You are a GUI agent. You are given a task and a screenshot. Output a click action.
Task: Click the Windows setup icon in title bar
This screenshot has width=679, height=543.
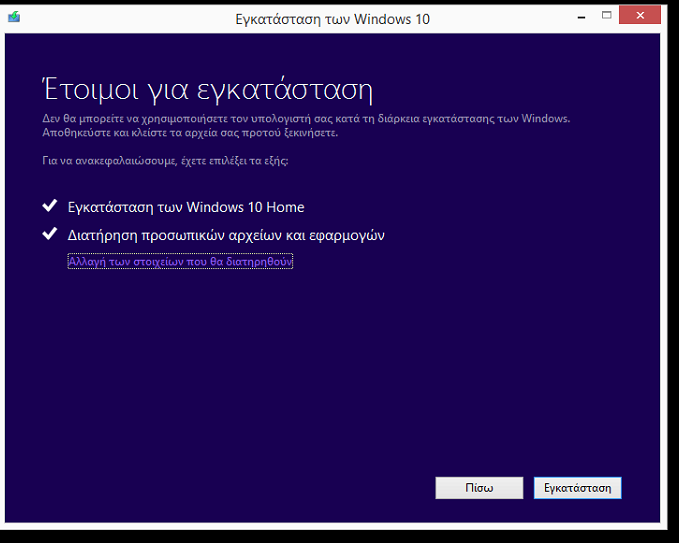[14, 17]
